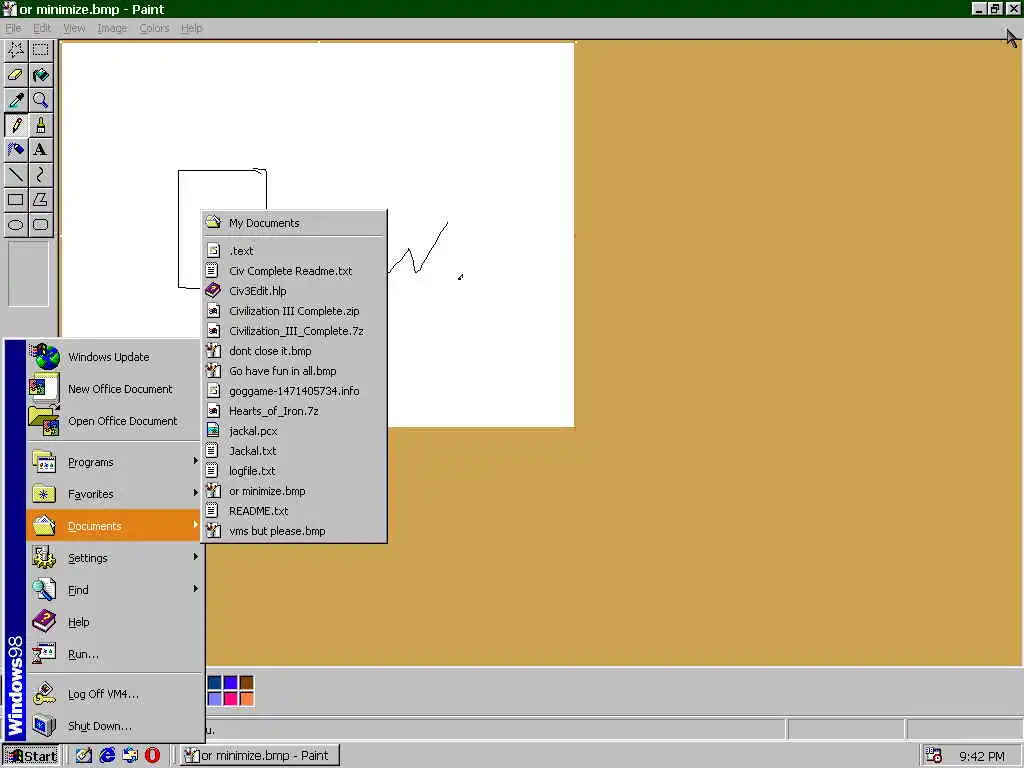Open 'vms but please.bmp'
Screen dimensions: 1024x768
point(294,532)
